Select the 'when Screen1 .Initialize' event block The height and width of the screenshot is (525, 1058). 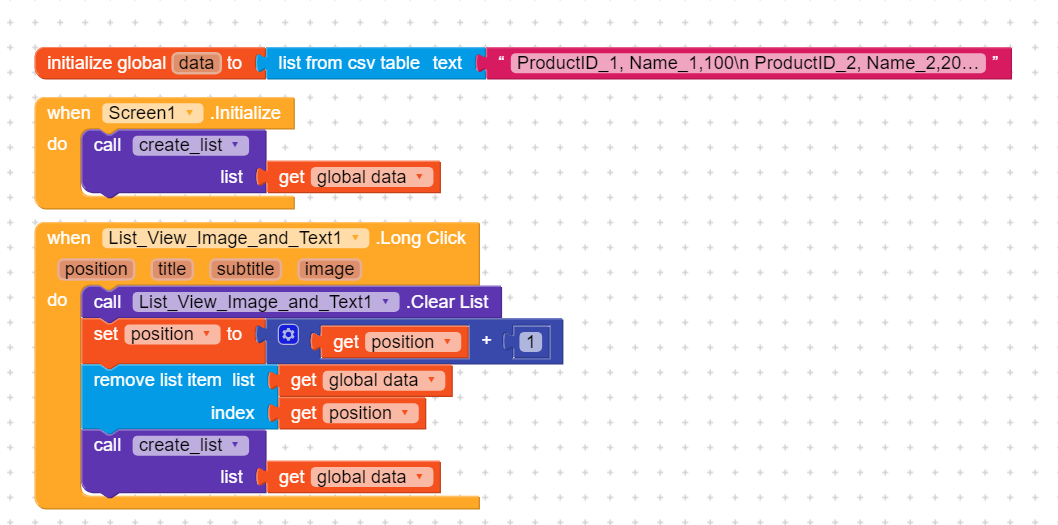point(68,114)
